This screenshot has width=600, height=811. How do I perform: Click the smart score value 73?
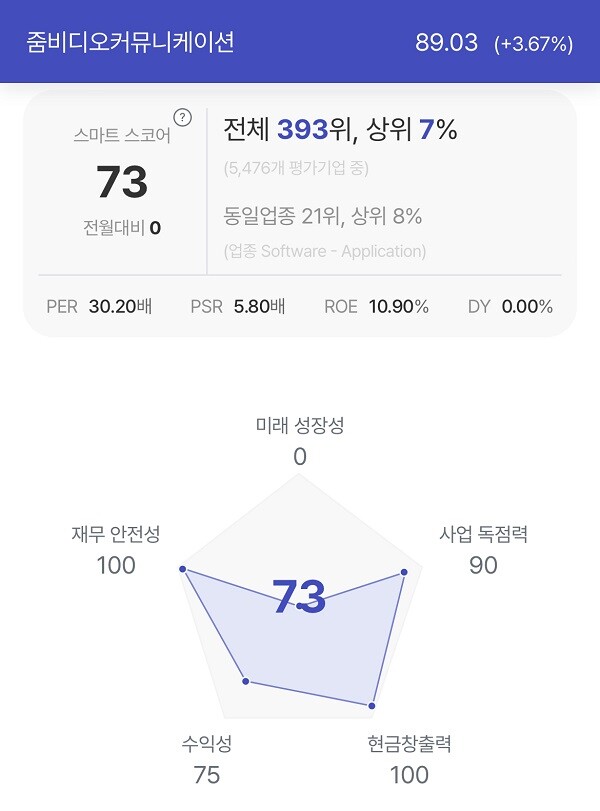coord(122,182)
